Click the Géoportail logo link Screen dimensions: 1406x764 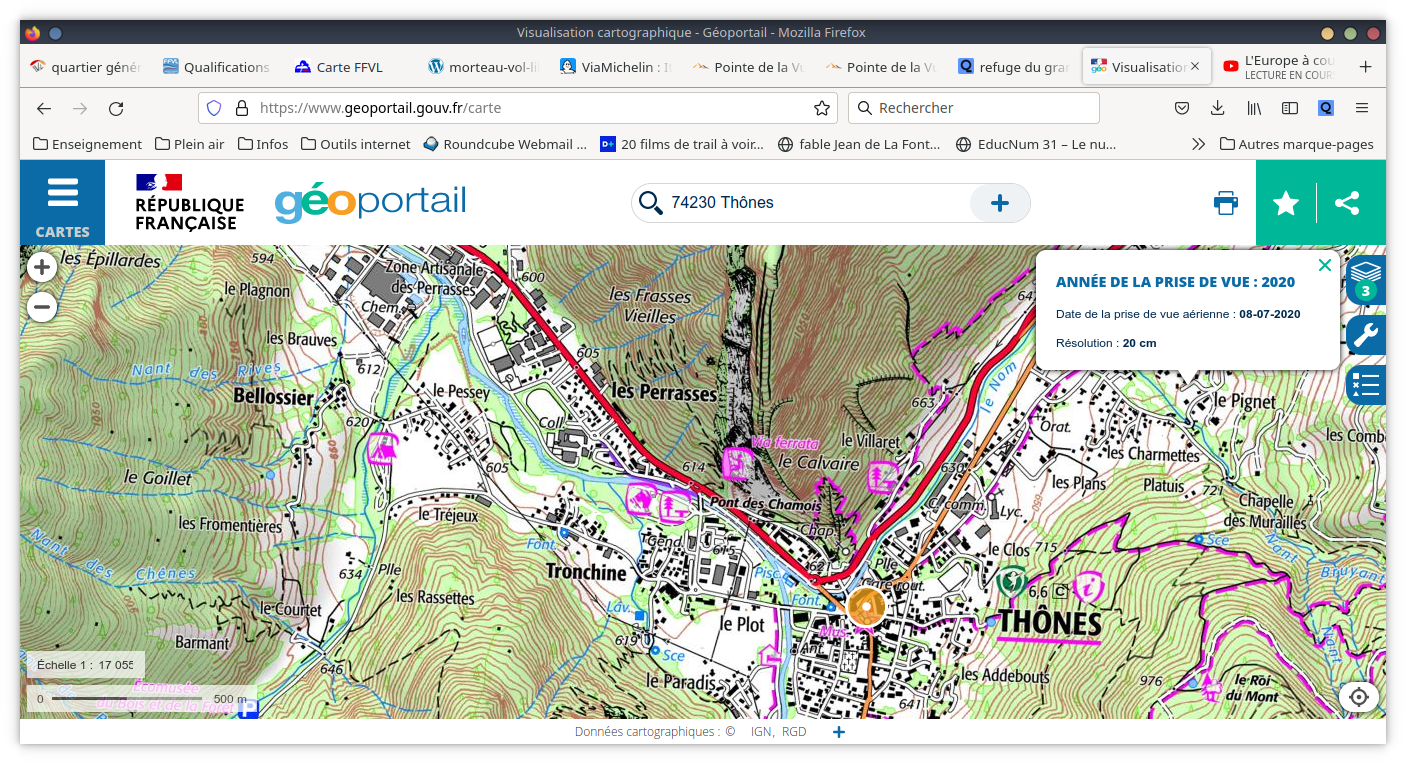pos(370,203)
